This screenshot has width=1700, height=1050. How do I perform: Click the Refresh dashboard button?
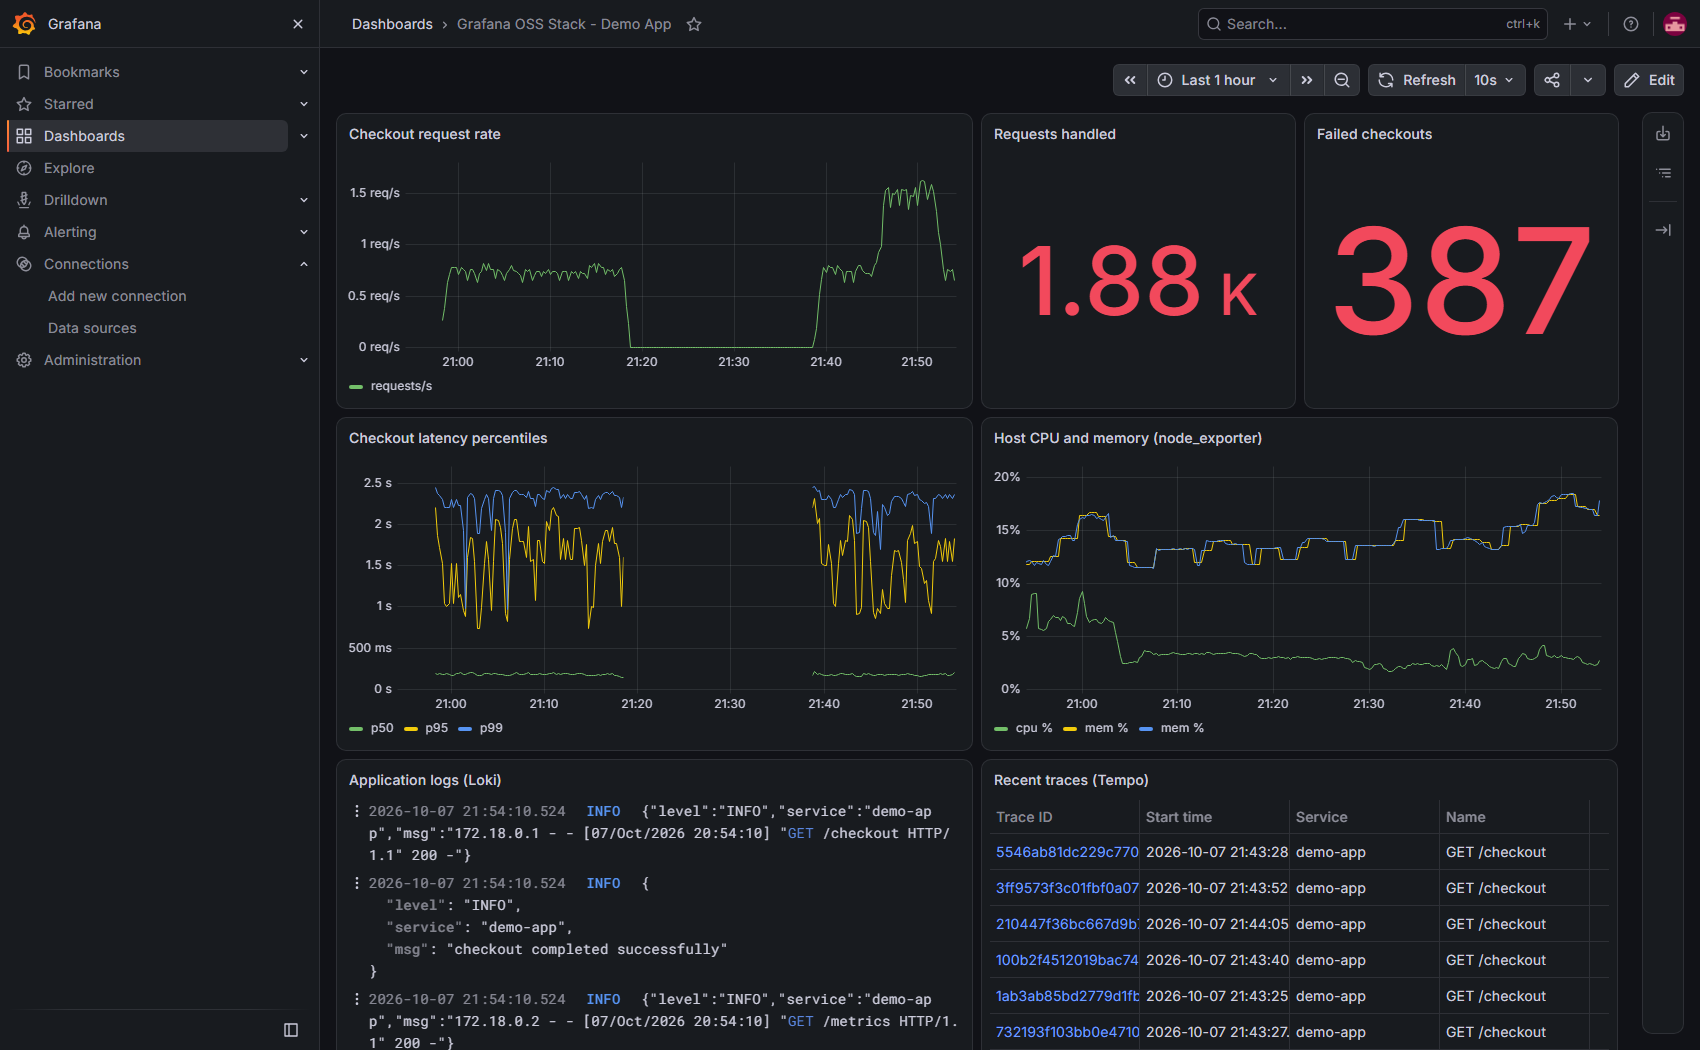coord(1417,80)
